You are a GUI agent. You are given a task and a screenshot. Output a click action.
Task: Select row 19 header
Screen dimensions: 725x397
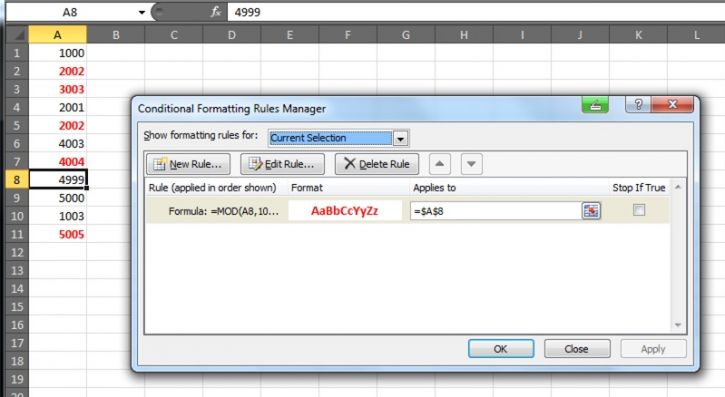17,379
